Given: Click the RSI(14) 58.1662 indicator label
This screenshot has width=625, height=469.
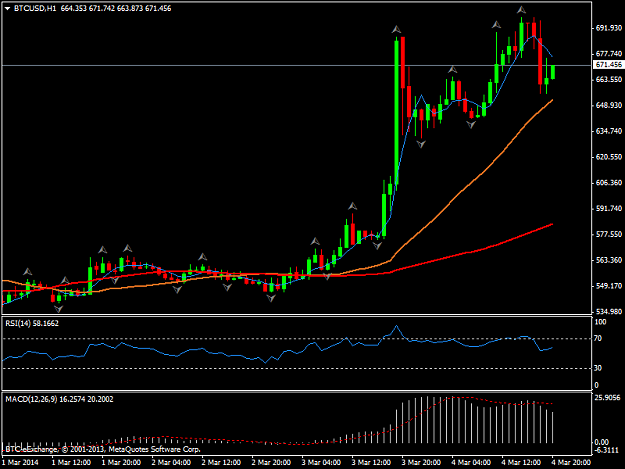Looking at the screenshot, I should pyautogui.click(x=32, y=323).
